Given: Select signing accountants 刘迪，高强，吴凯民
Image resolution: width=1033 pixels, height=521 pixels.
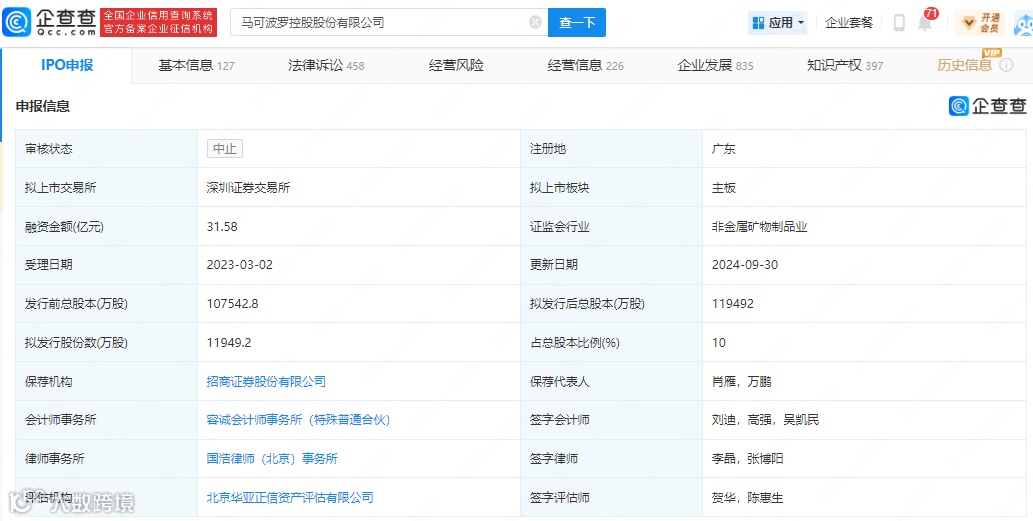Looking at the screenshot, I should [766, 420].
